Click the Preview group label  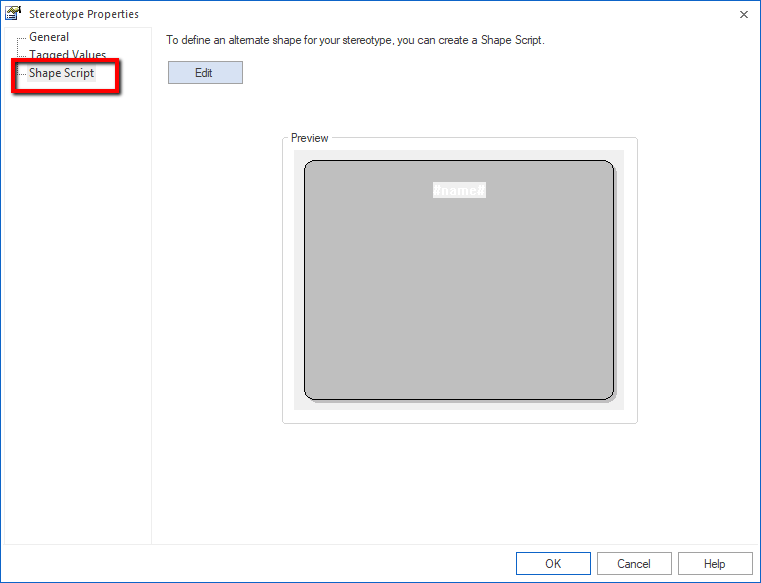click(309, 138)
